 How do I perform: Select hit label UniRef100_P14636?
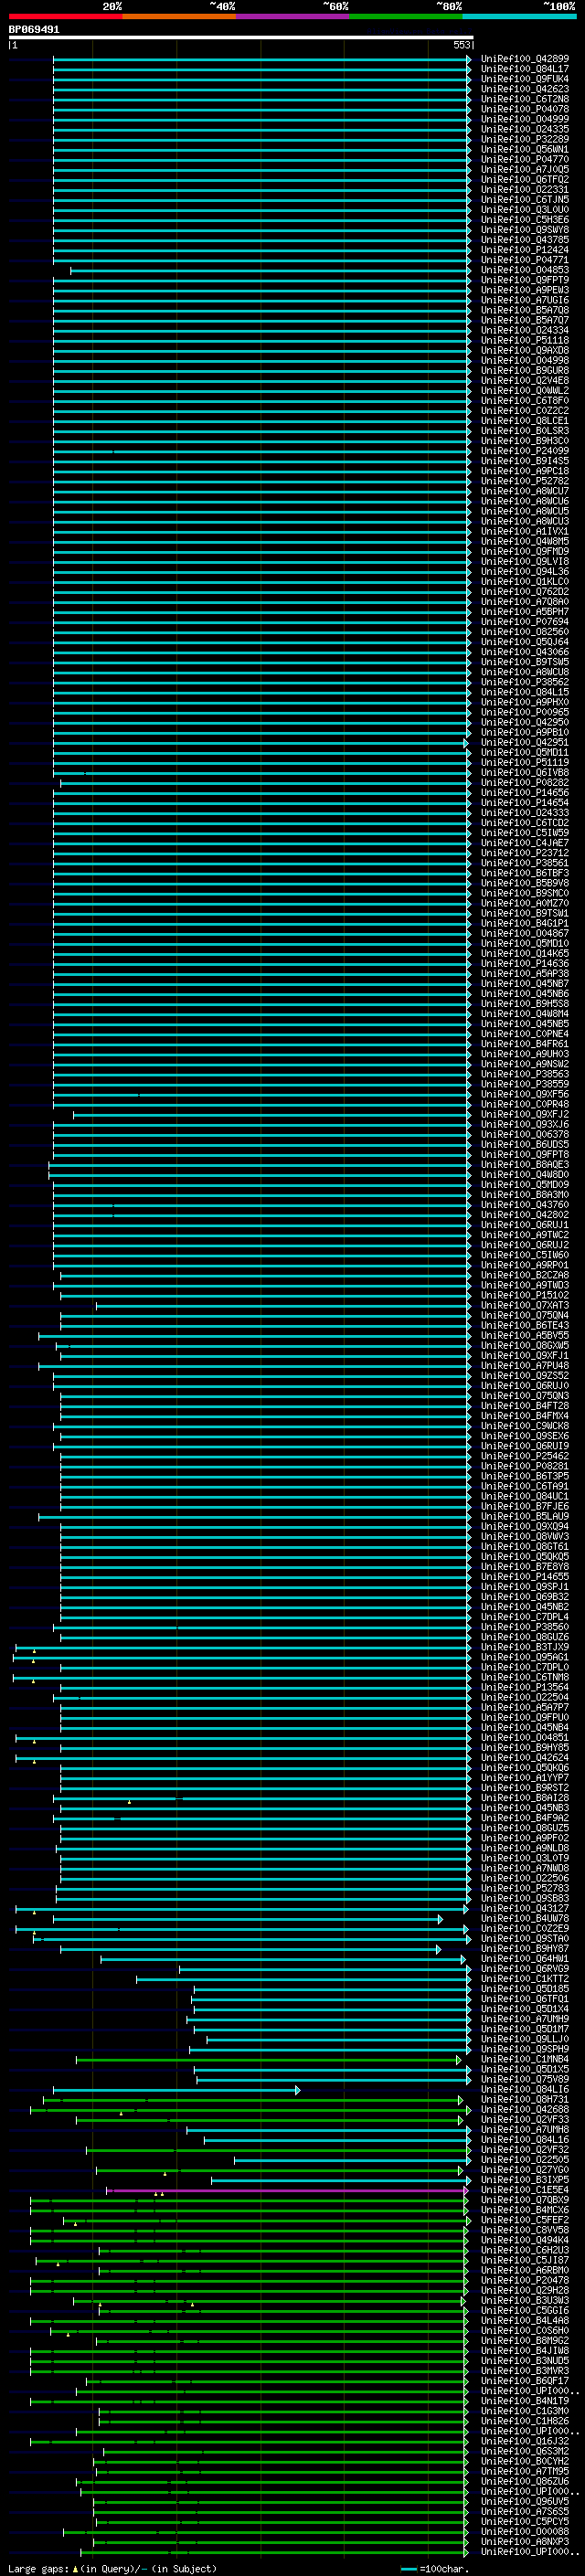[x=525, y=964]
